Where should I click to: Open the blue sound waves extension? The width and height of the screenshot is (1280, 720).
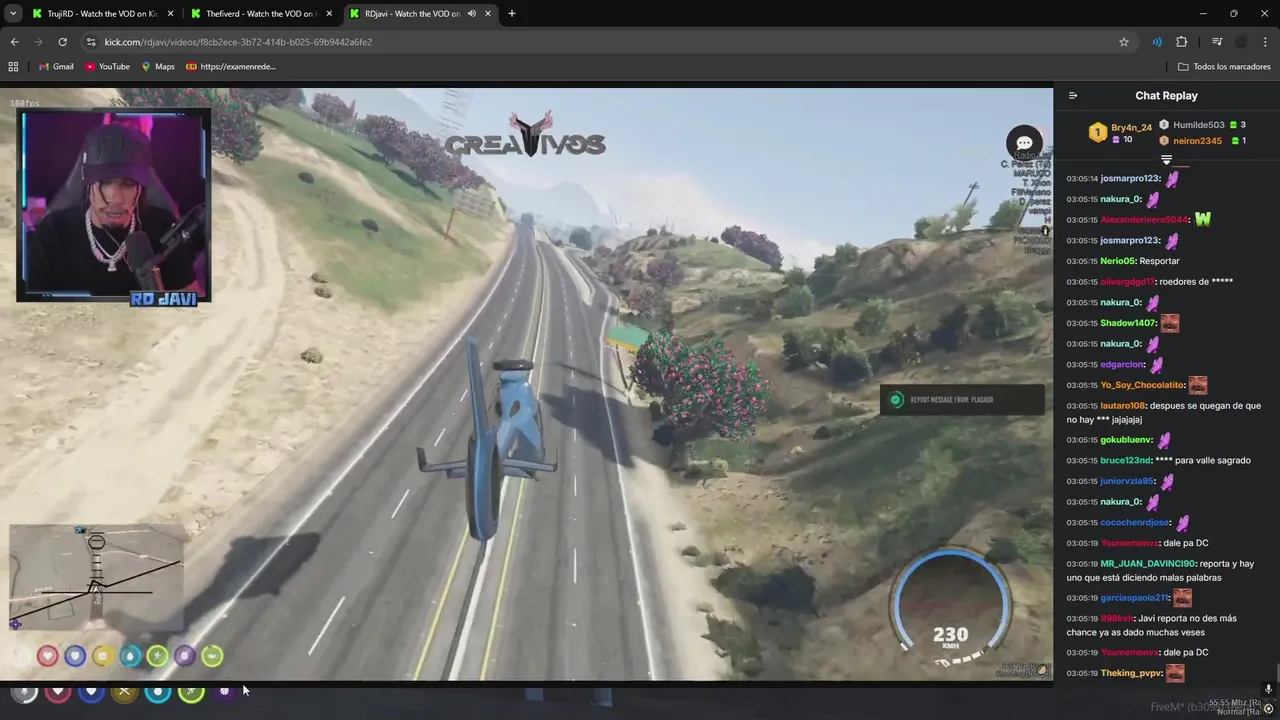pos(1157,42)
